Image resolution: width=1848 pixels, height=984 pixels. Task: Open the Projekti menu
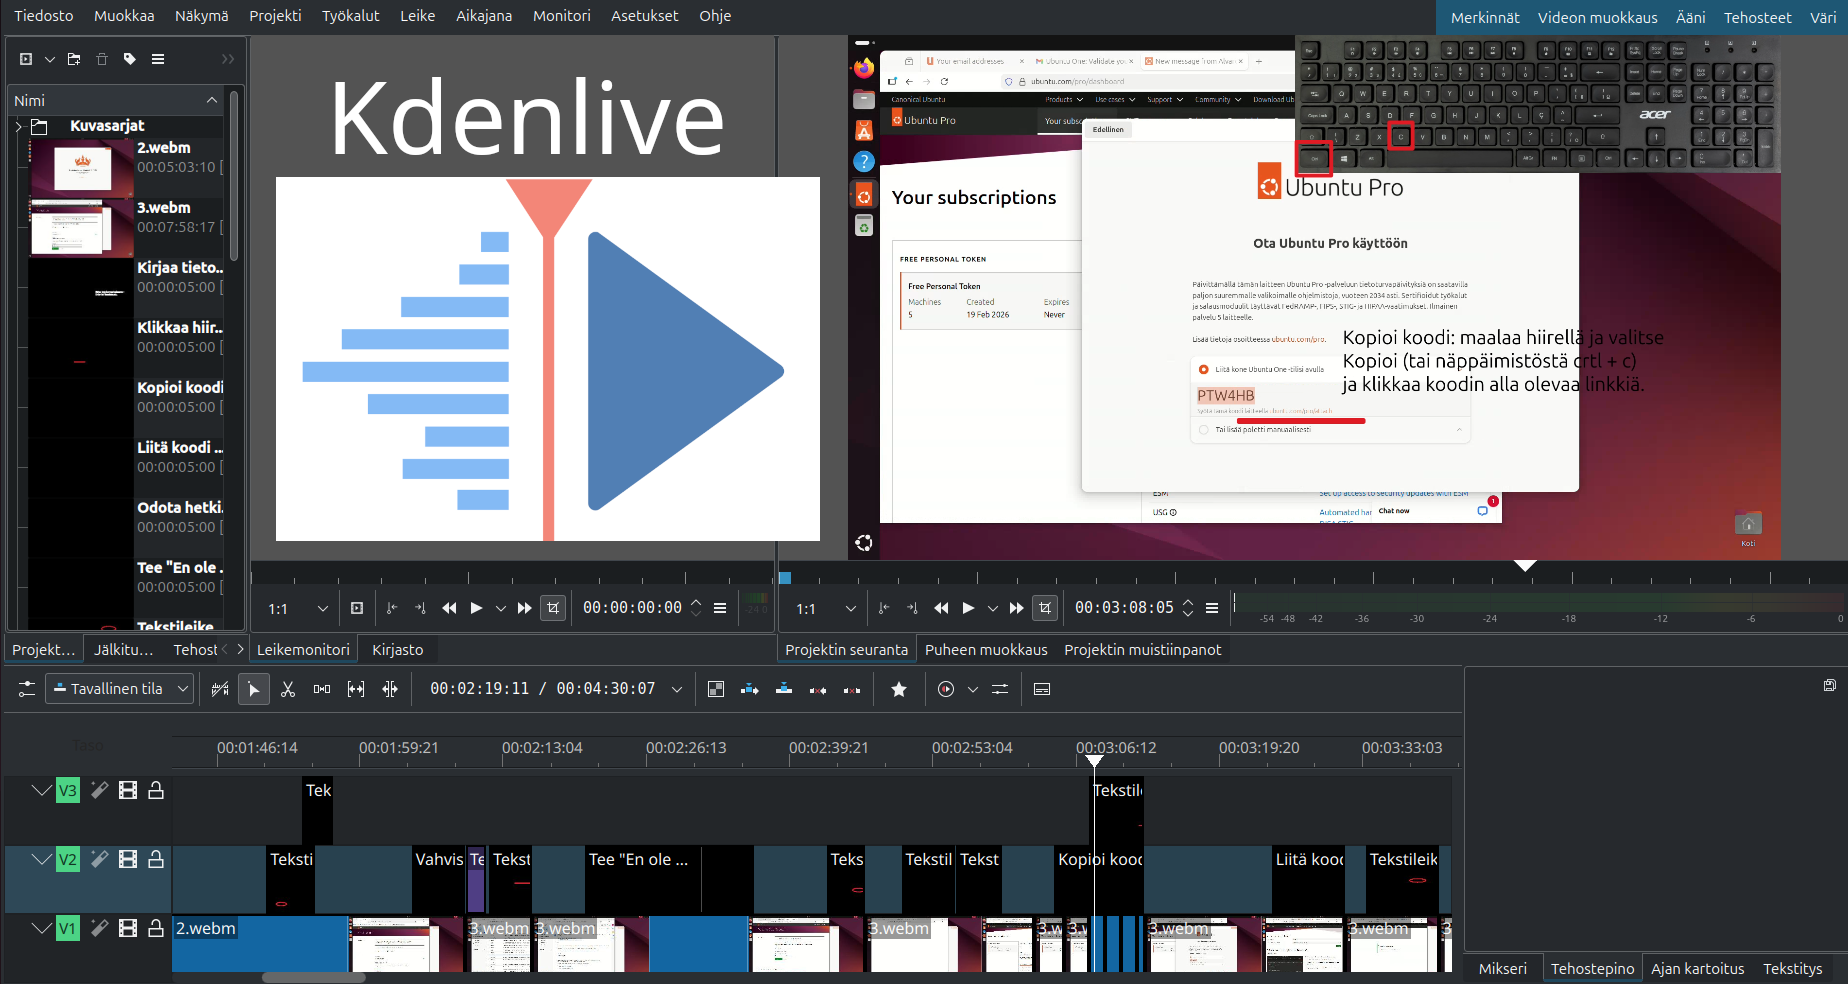(x=275, y=16)
